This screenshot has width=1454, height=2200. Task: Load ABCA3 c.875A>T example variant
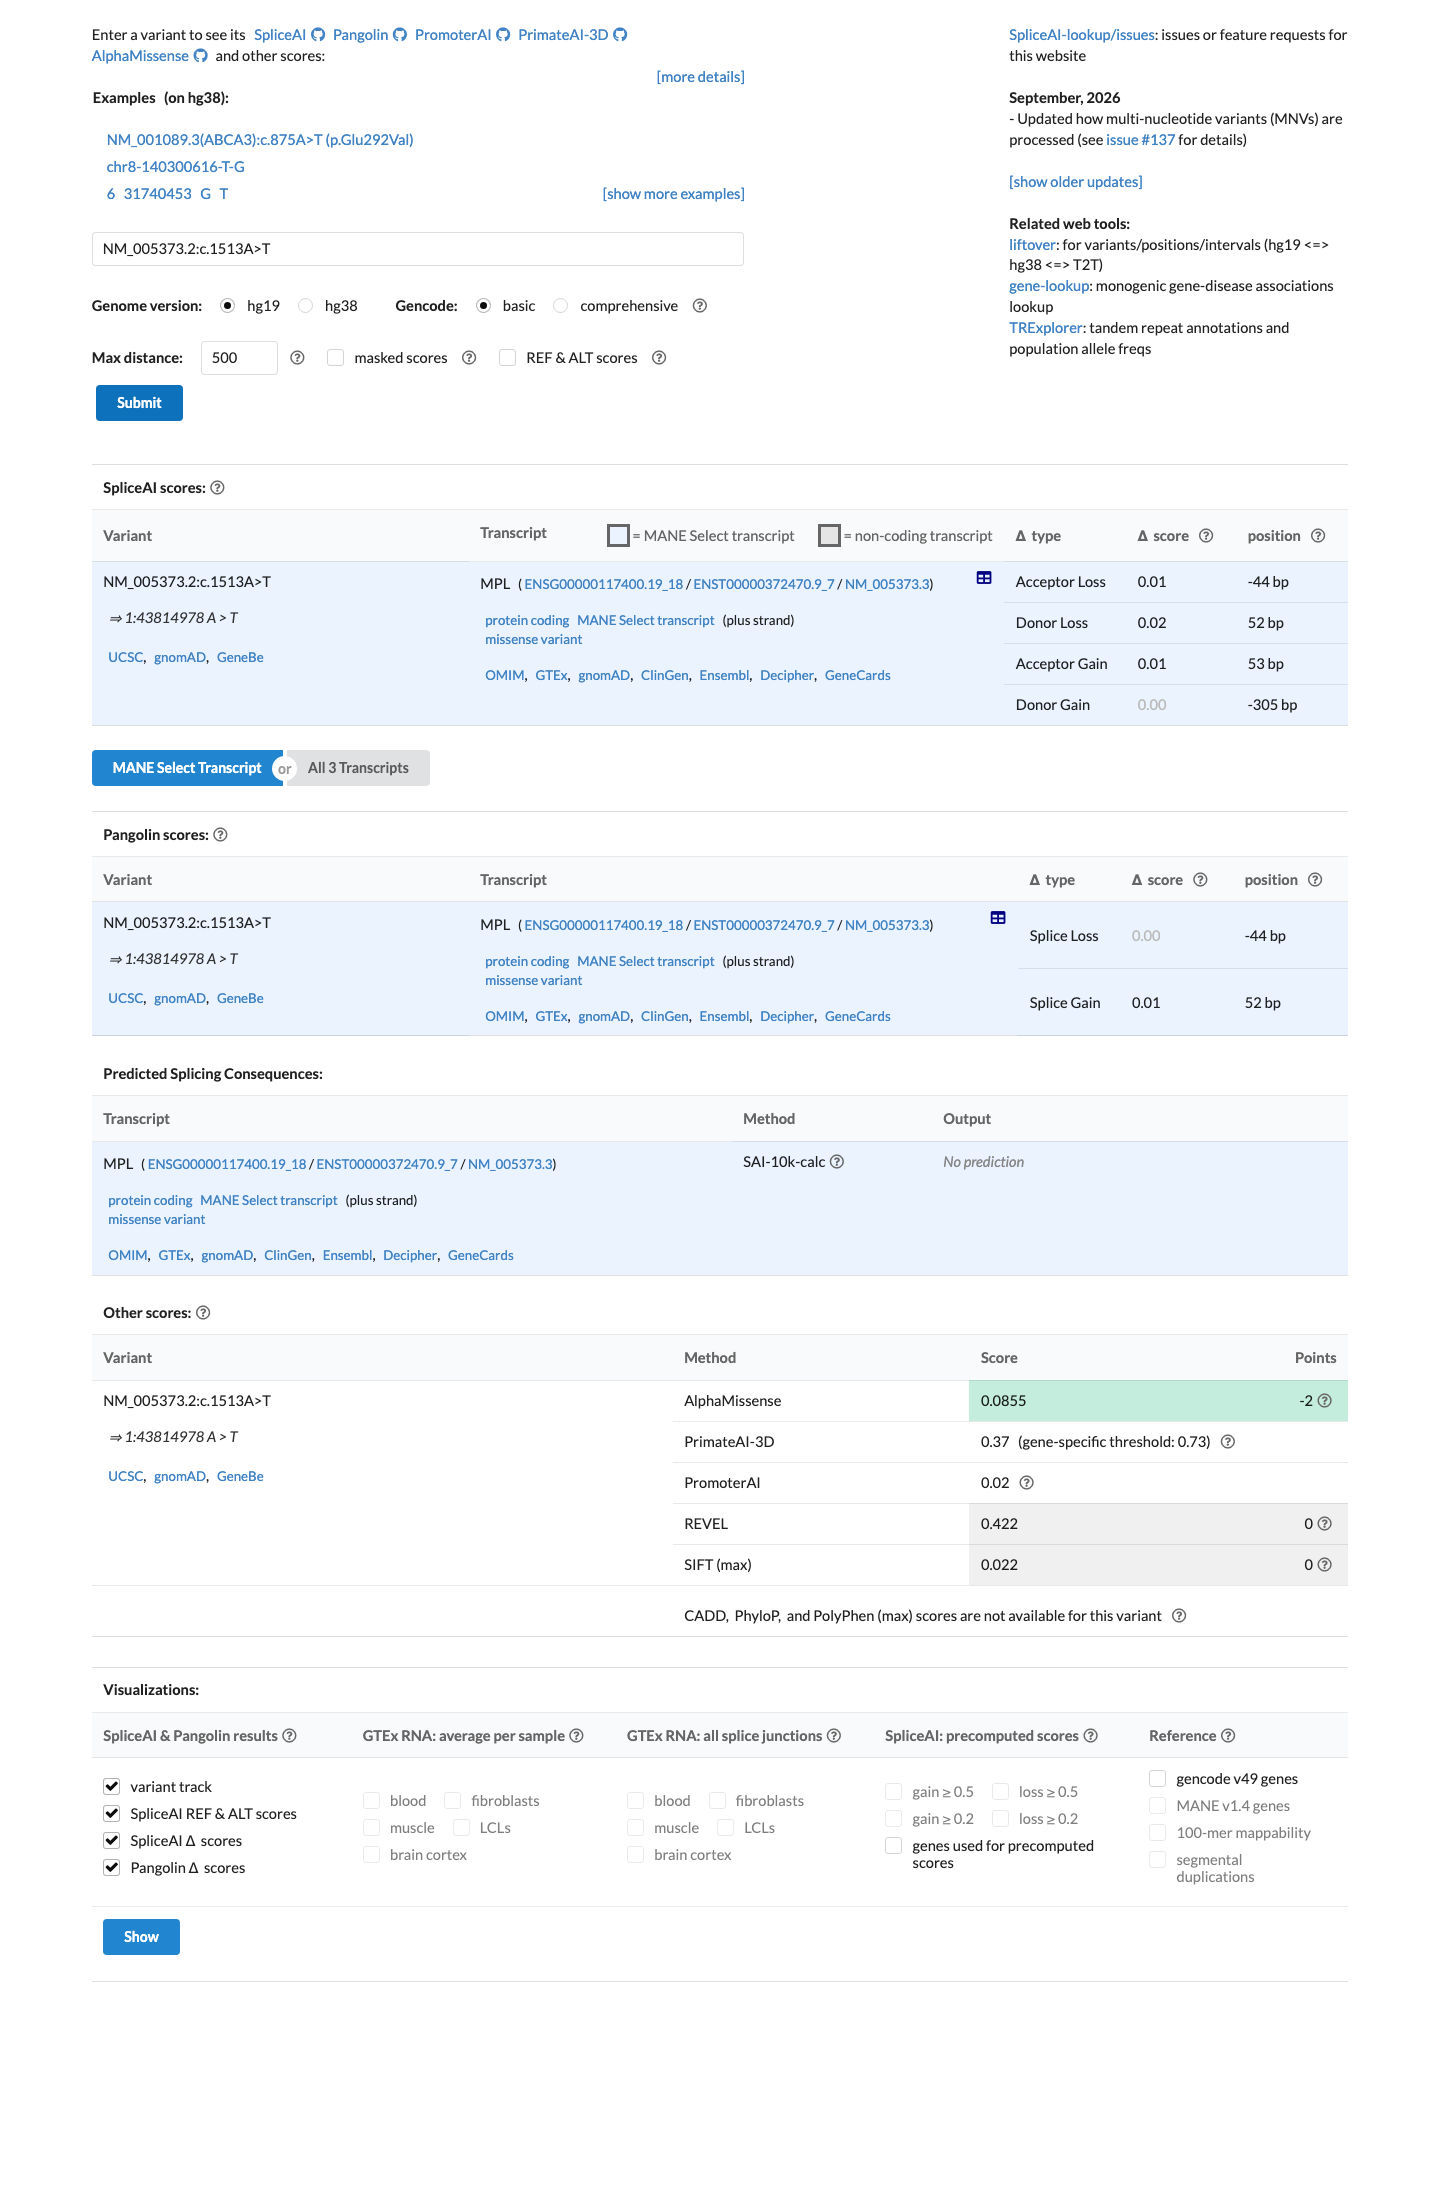click(x=260, y=140)
